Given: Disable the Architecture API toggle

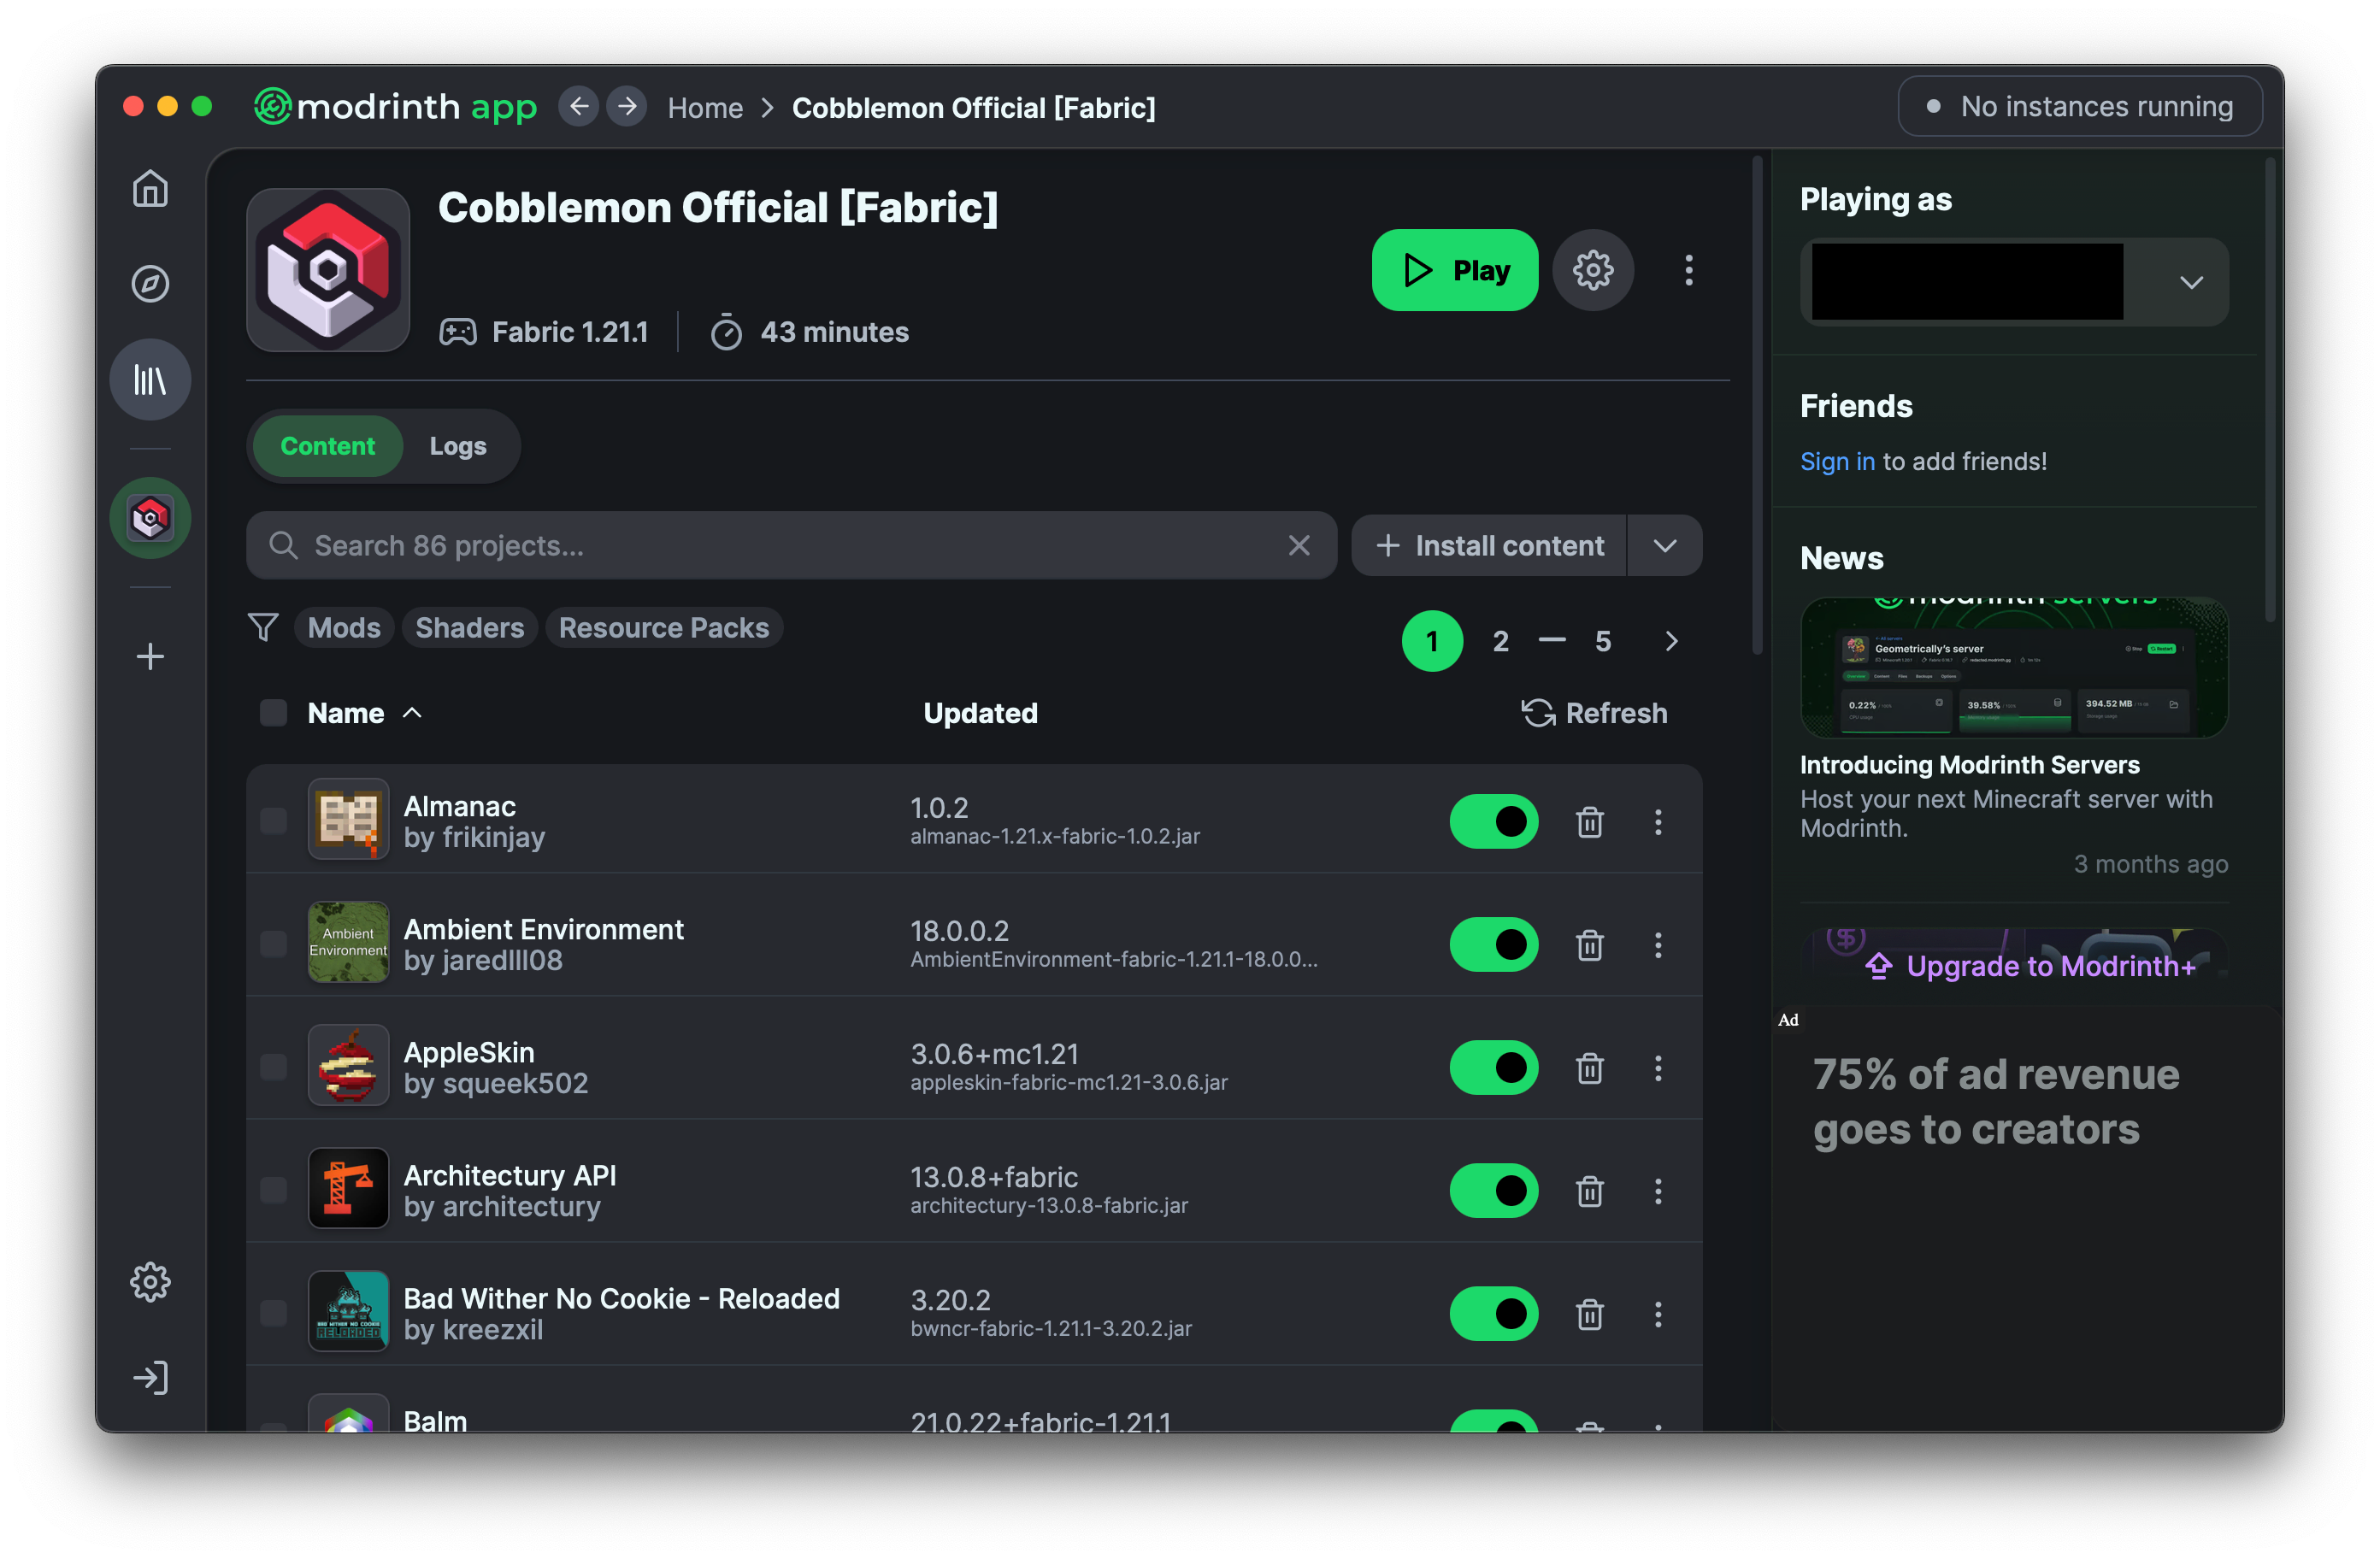Looking at the screenshot, I should 1494,1191.
